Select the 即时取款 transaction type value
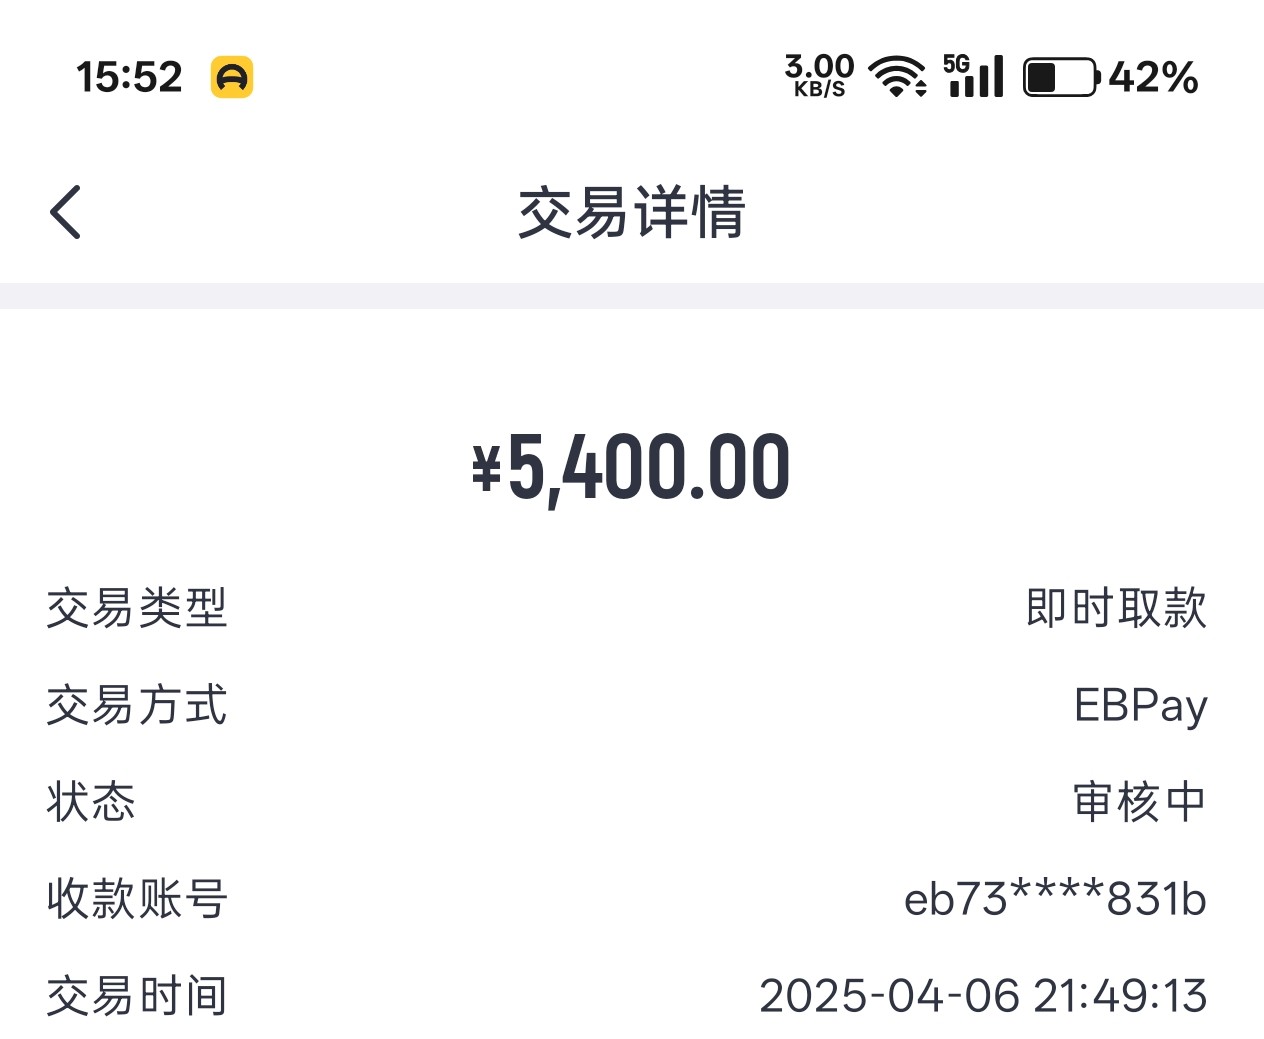This screenshot has height=1039, width=1264. pyautogui.click(x=1116, y=608)
